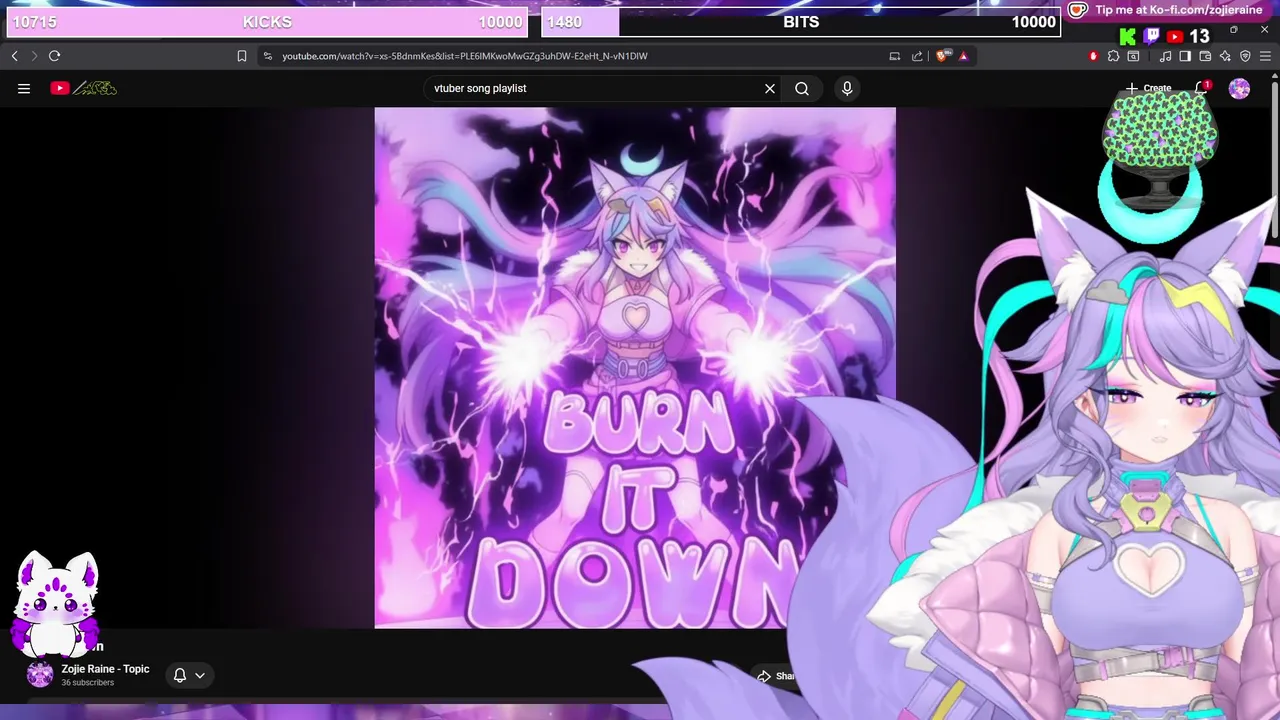This screenshot has height=720, width=1280.
Task: Open the Brave Rewards triangle icon
Action: click(x=963, y=56)
